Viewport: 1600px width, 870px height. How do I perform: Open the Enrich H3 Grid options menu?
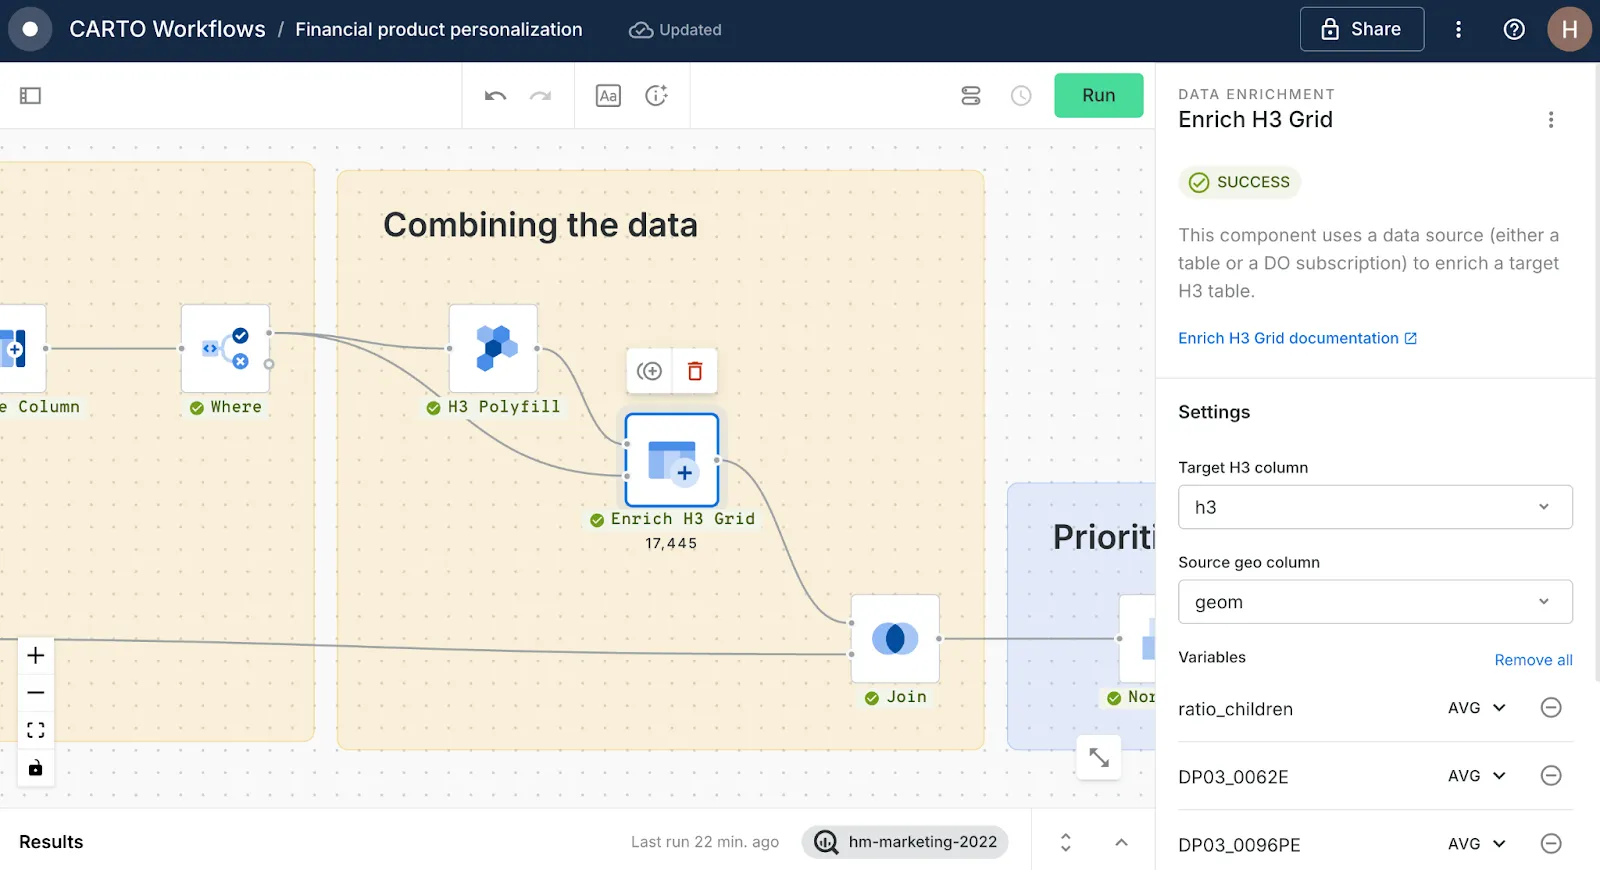pos(1551,120)
